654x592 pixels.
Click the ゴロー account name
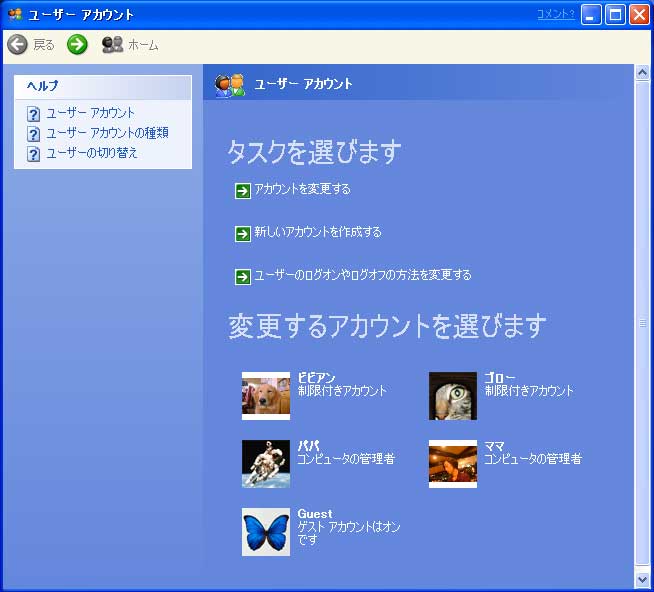tap(500, 378)
